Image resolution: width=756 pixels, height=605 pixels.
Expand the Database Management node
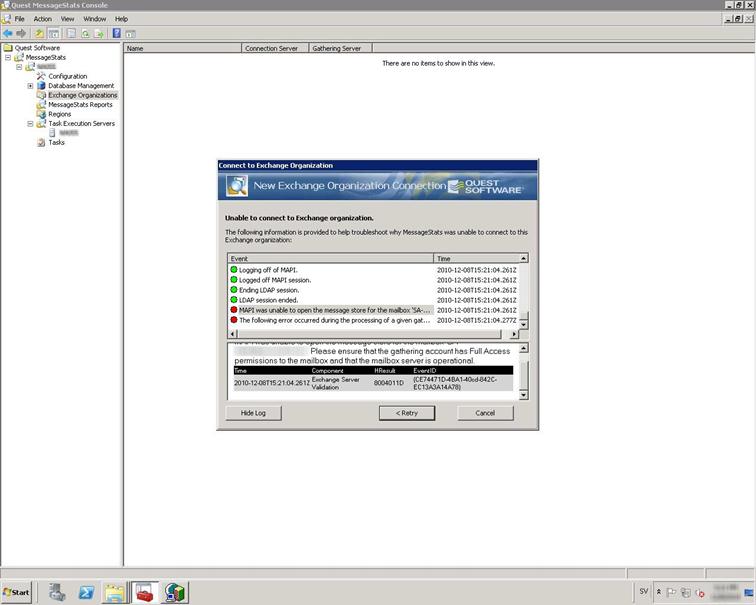click(30, 85)
